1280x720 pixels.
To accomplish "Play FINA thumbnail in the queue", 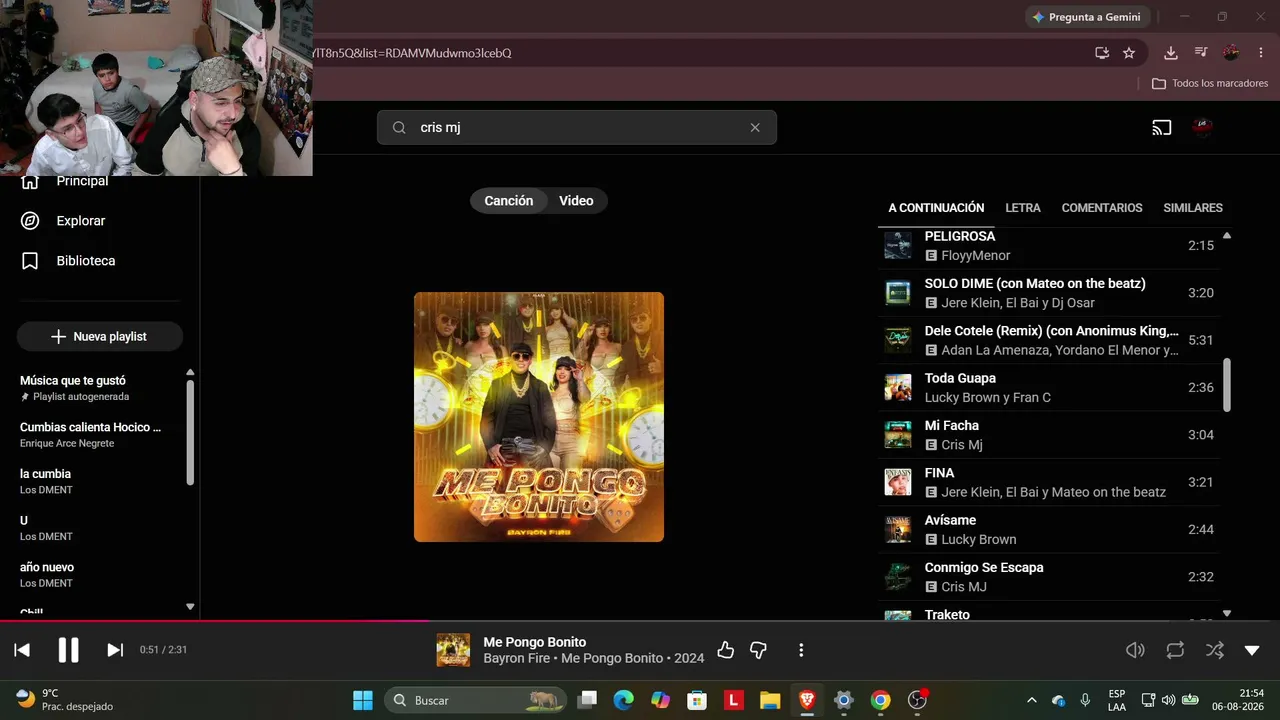I will (x=898, y=482).
